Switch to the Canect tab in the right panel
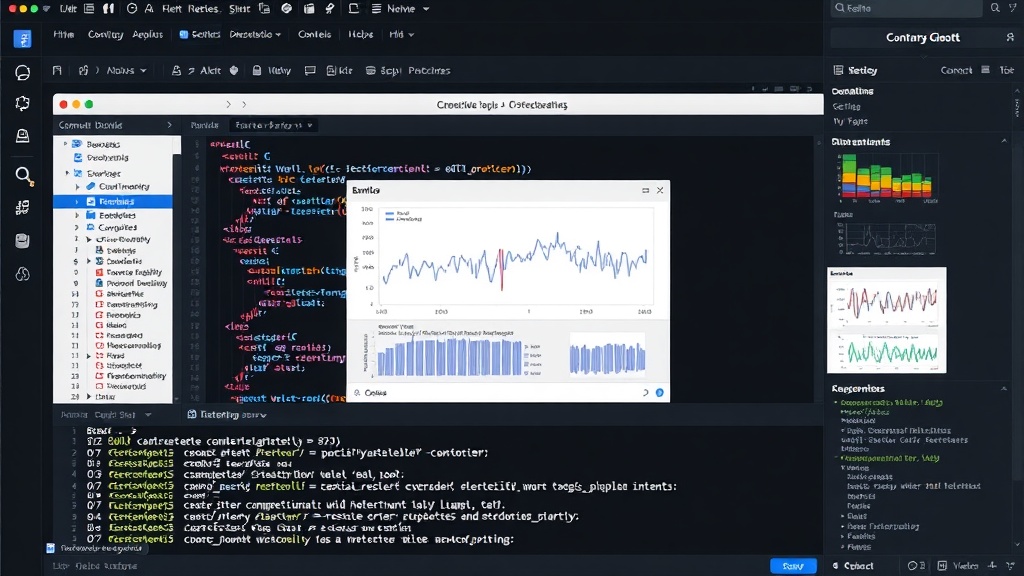Screen dimensions: 1024x576 (956, 70)
